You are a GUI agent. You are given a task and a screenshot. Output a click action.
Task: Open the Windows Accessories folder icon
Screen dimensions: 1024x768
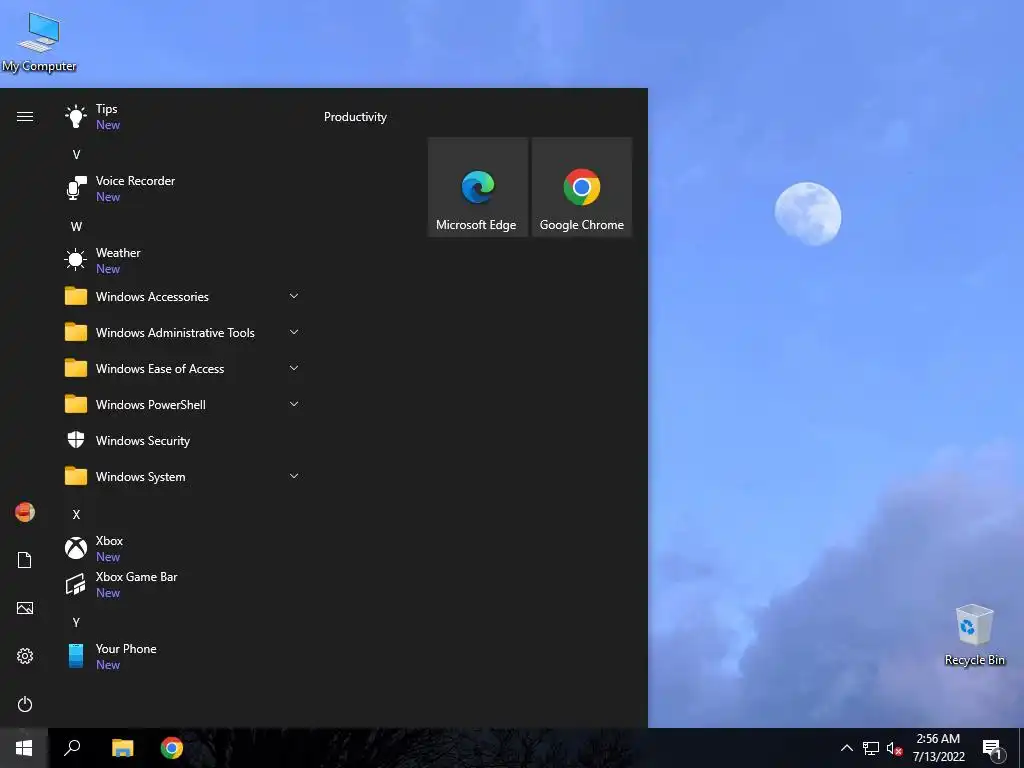point(76,296)
